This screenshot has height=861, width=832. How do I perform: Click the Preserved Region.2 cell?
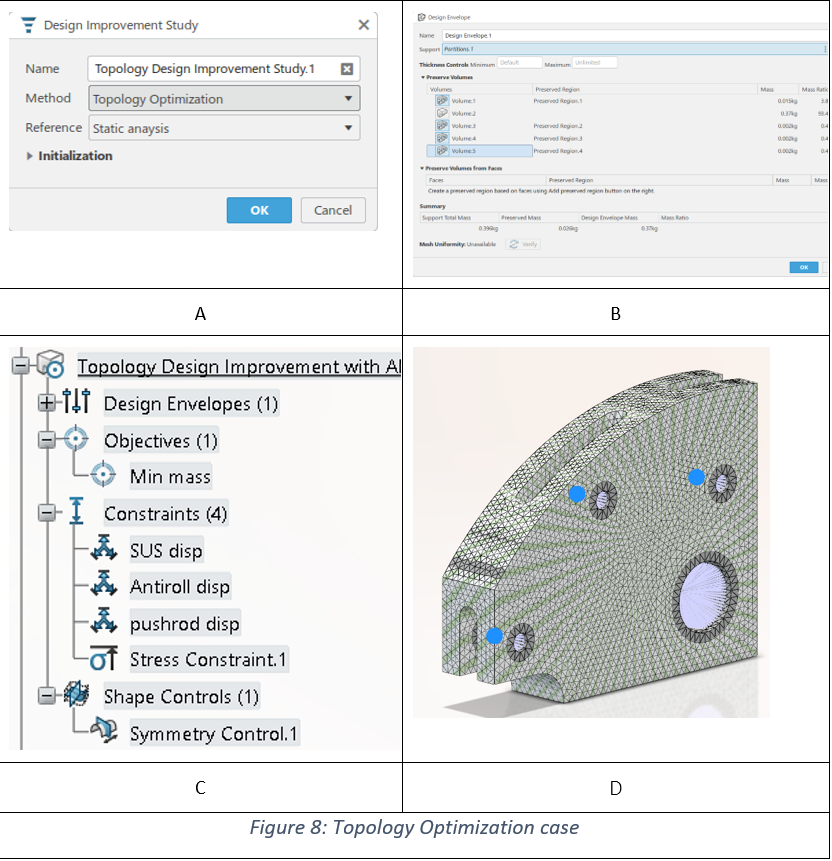tap(557, 126)
